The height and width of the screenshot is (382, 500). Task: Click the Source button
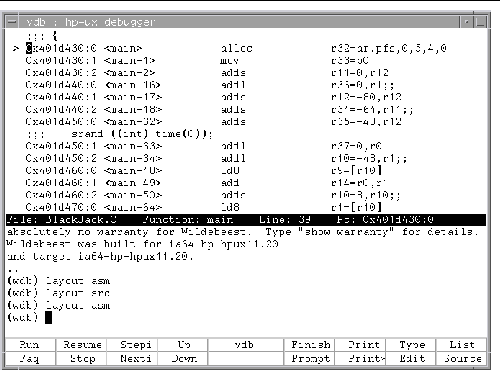coord(461,359)
